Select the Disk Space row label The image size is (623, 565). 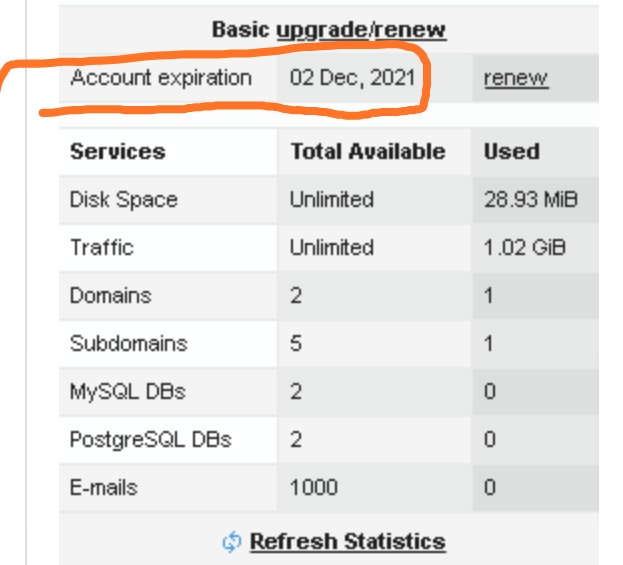pyautogui.click(x=123, y=200)
